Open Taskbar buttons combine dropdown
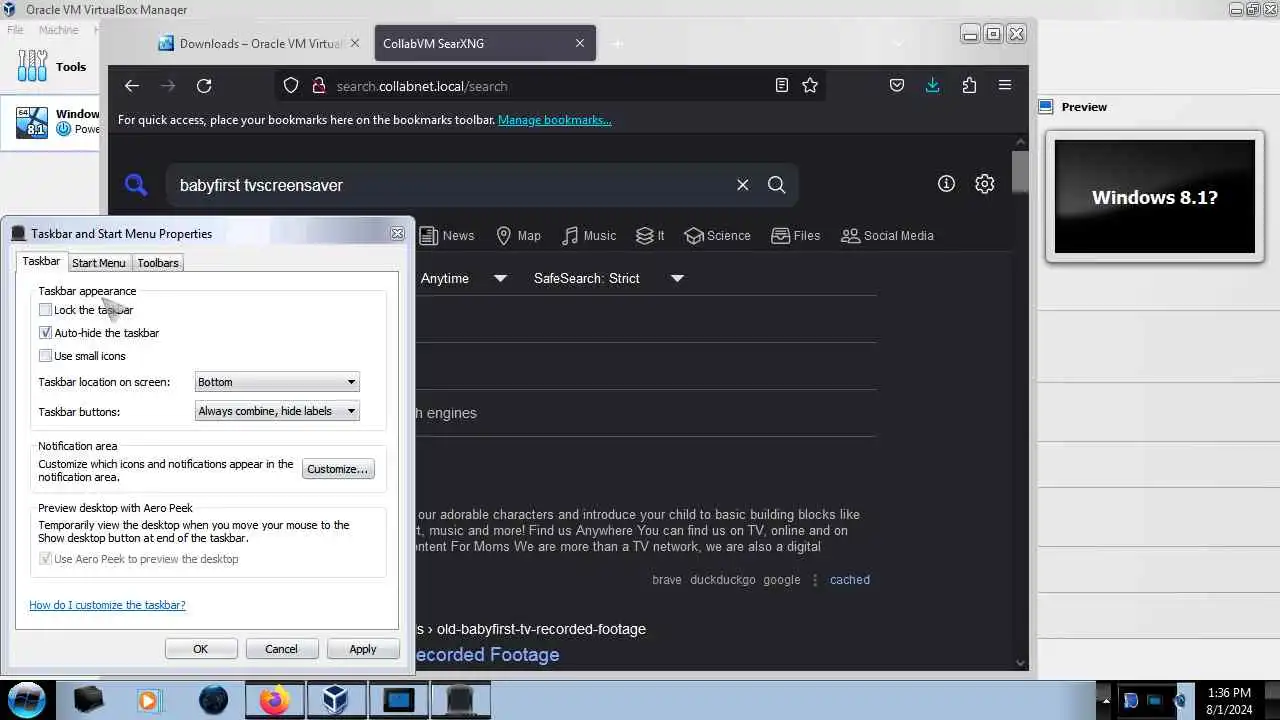Viewport: 1280px width, 720px height. [x=277, y=411]
